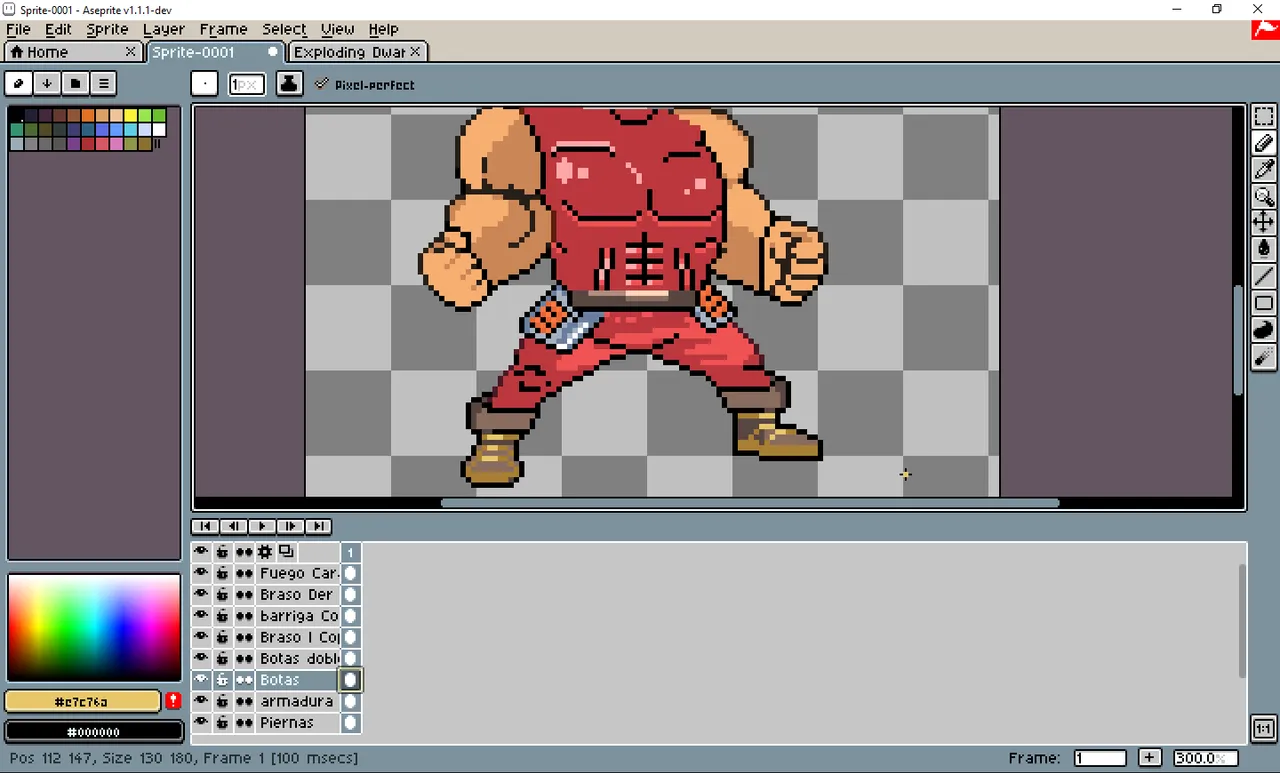The image size is (1280, 773).
Task: Hide the barriga layer
Action: [201, 616]
